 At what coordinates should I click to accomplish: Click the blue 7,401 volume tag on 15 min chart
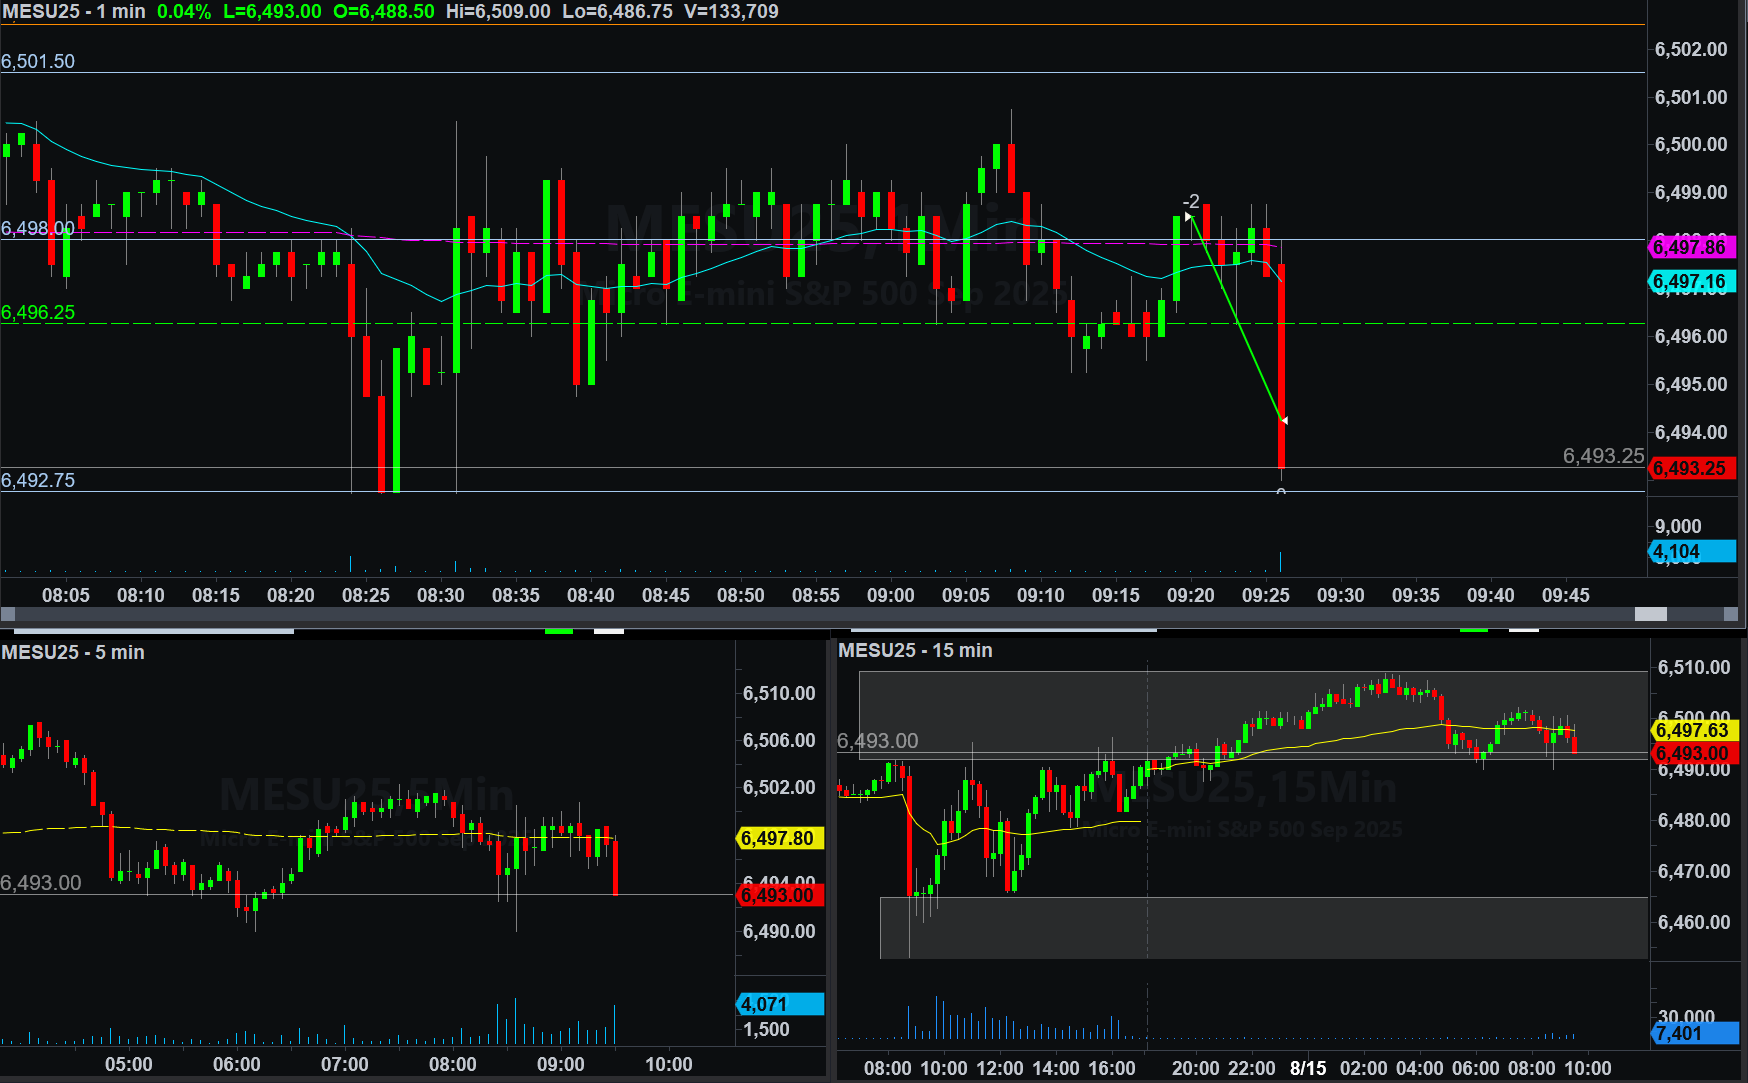tap(1694, 1033)
